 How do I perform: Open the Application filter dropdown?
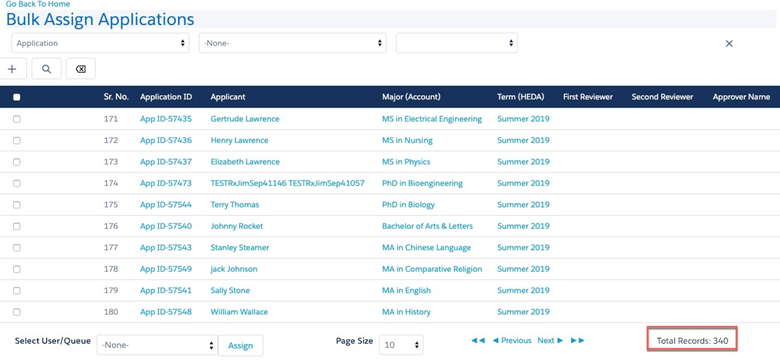pyautogui.click(x=100, y=43)
